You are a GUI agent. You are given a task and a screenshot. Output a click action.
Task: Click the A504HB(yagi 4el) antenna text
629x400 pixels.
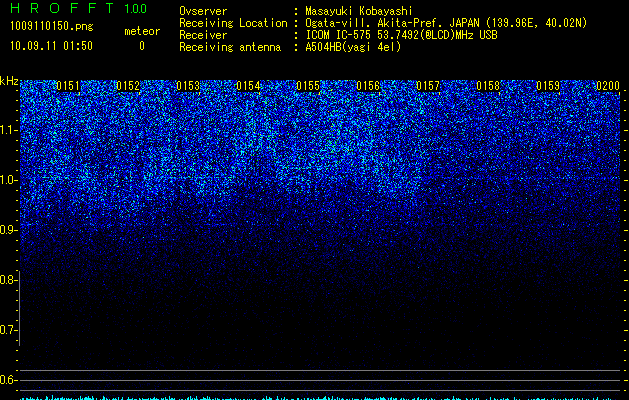point(353,47)
